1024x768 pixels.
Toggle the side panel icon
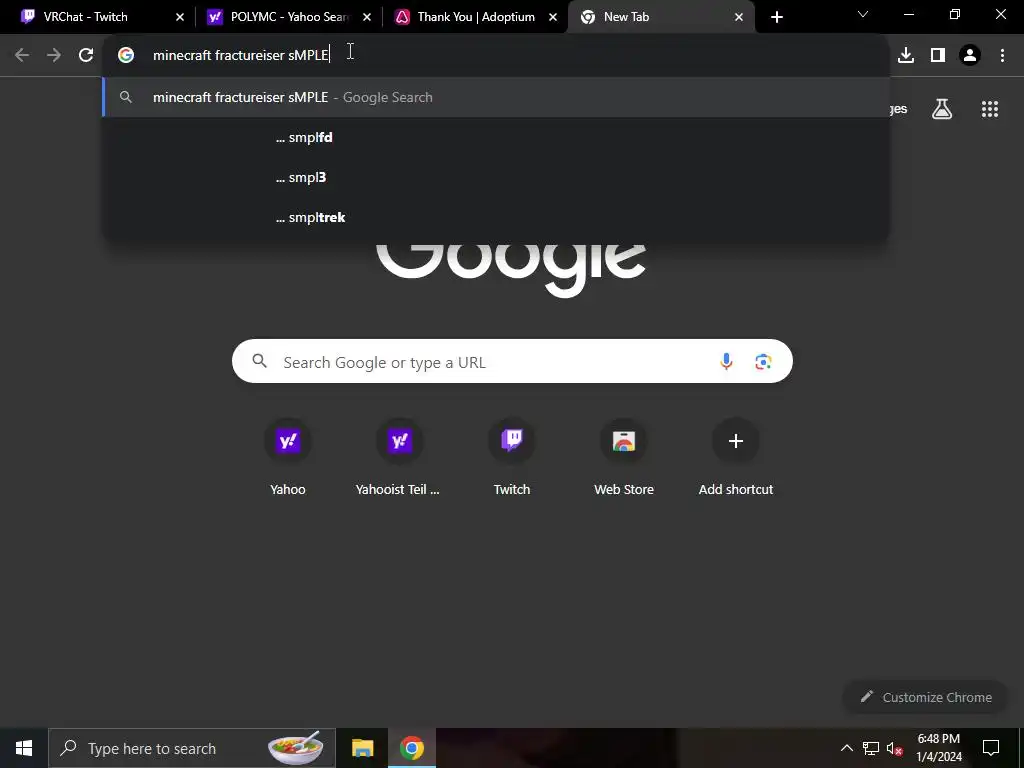click(938, 55)
